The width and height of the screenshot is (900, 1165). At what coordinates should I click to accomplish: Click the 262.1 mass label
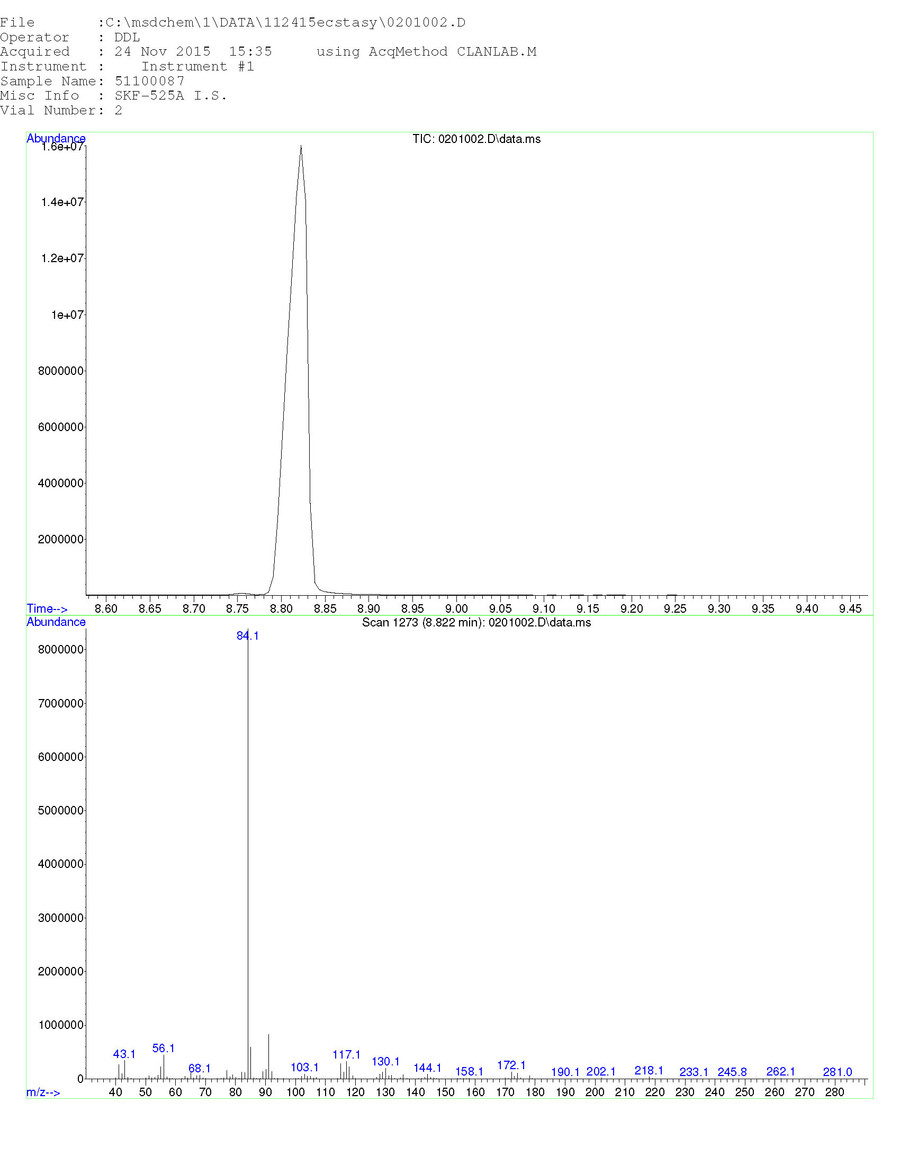tap(780, 1072)
